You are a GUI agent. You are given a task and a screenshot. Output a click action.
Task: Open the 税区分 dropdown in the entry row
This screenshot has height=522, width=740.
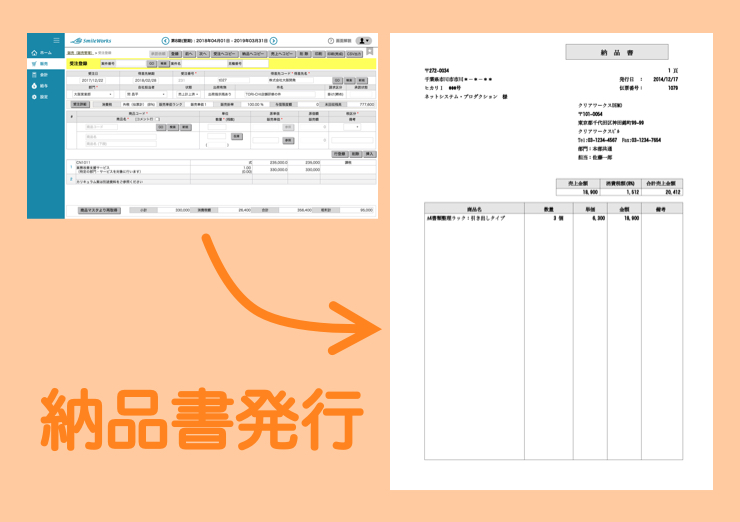point(352,127)
